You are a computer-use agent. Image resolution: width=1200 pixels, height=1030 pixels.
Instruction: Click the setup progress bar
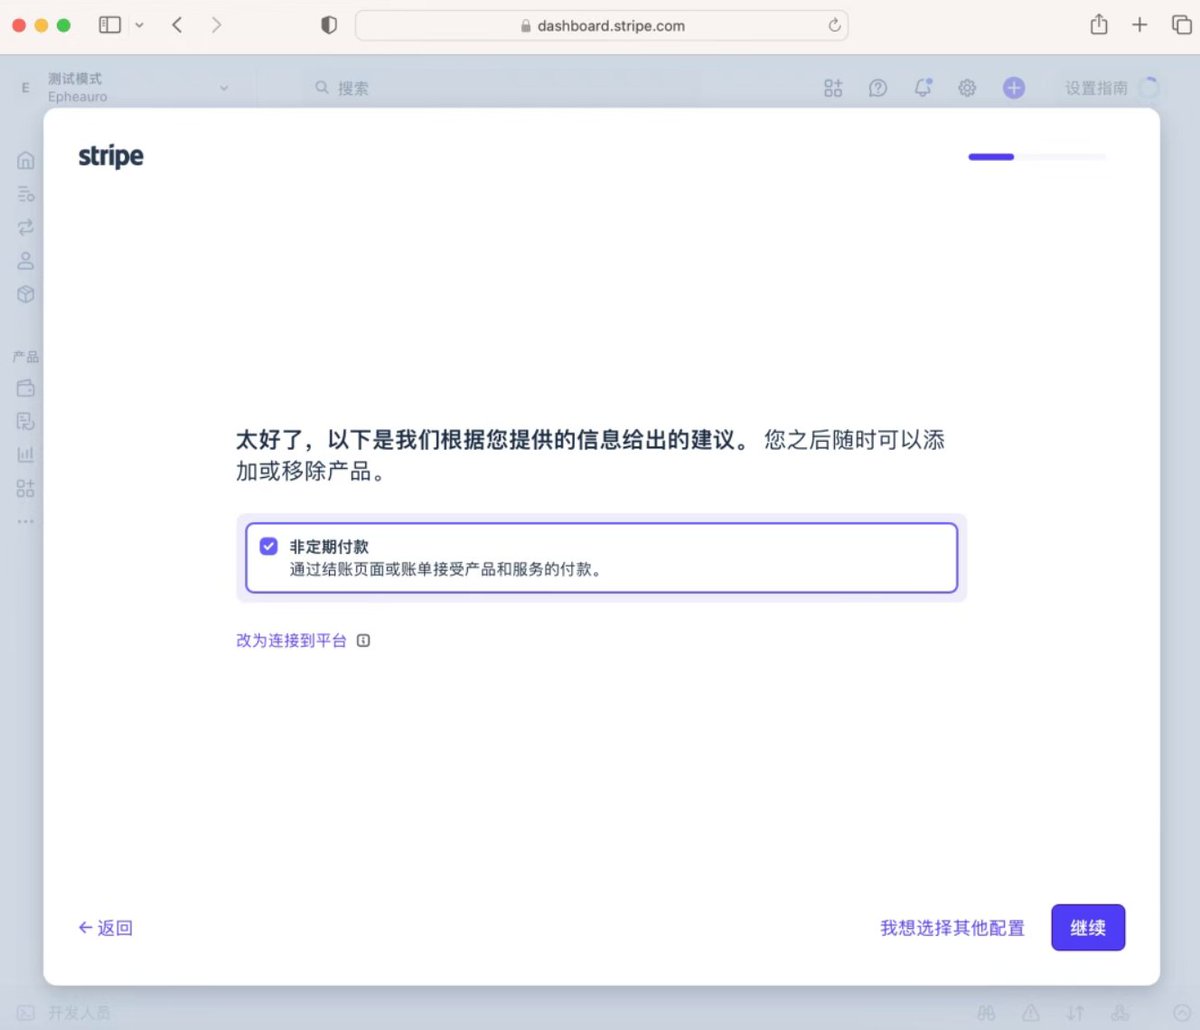1037,157
